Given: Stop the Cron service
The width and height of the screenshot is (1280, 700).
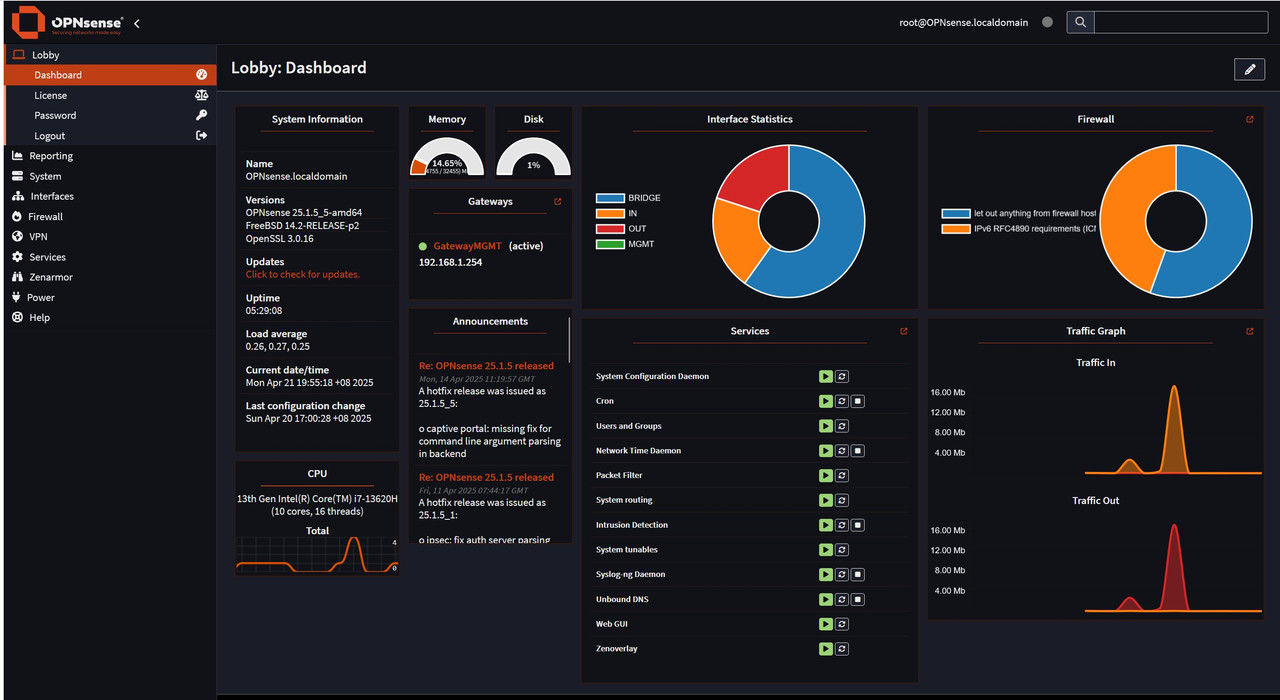Looking at the screenshot, I should tap(858, 401).
